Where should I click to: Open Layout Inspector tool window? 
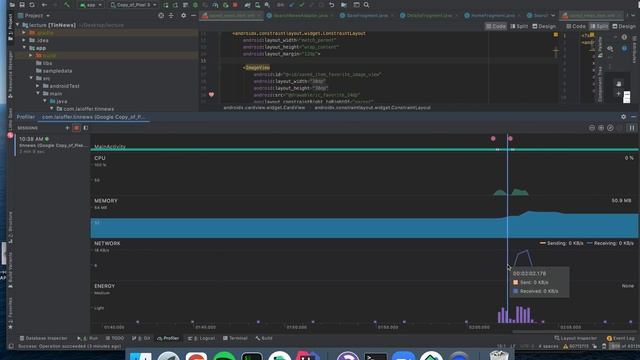(576, 338)
